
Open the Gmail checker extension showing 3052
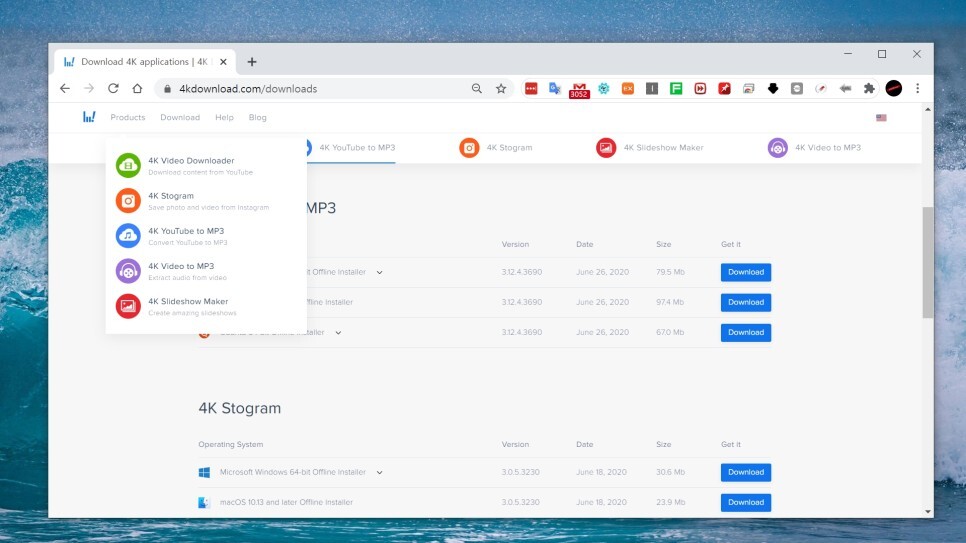pos(579,90)
